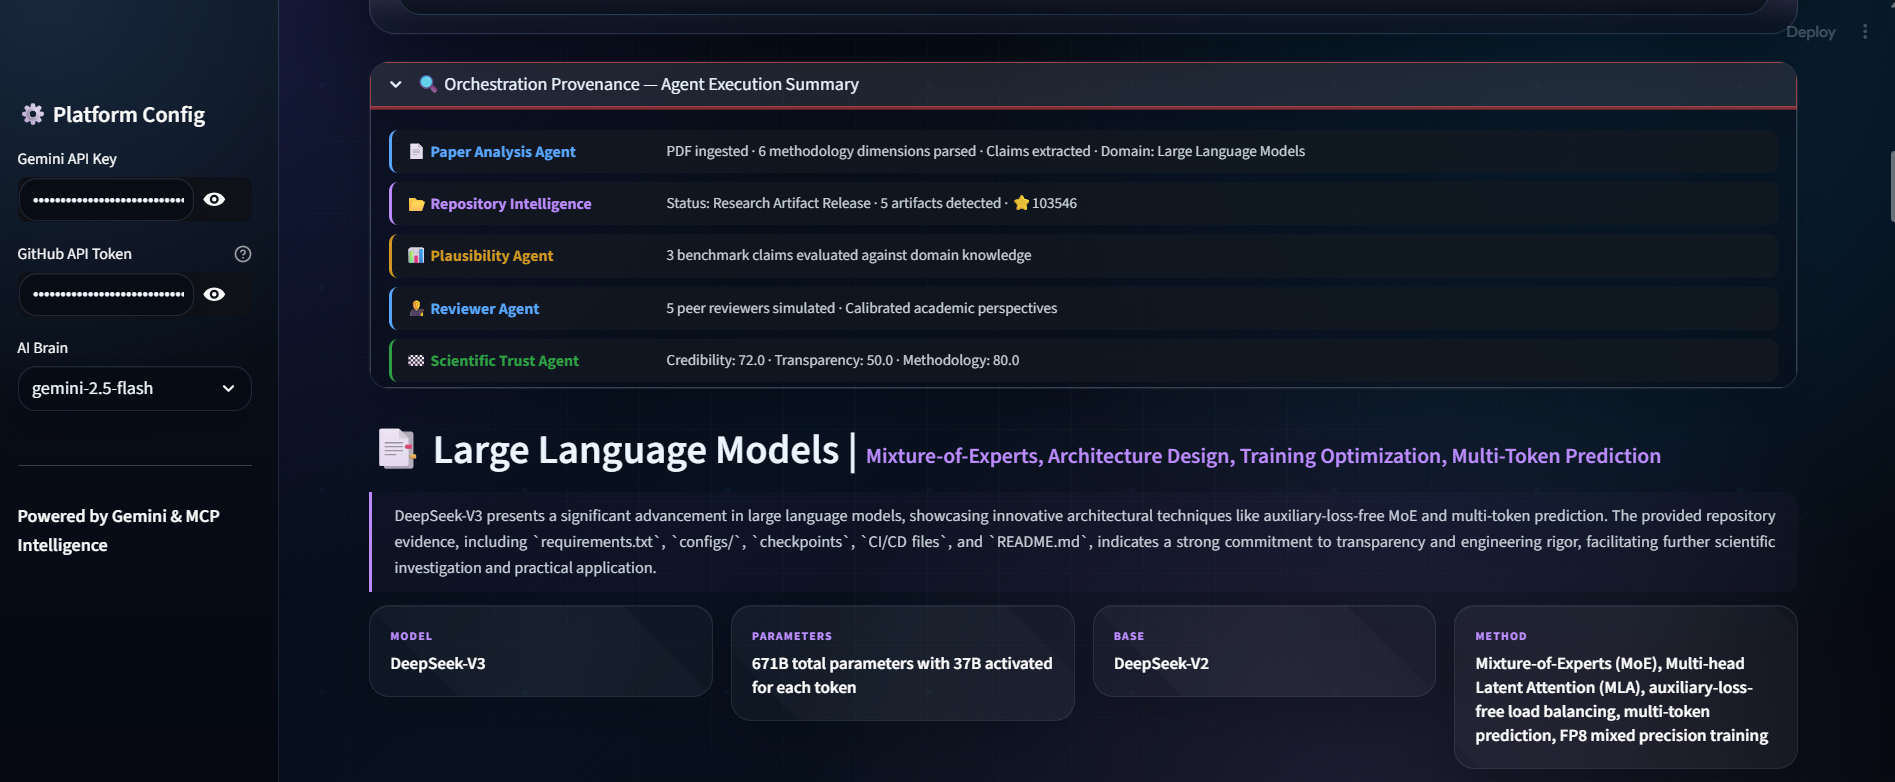Open the three-dot main menu
This screenshot has height=782, width=1895.
(x=1865, y=32)
